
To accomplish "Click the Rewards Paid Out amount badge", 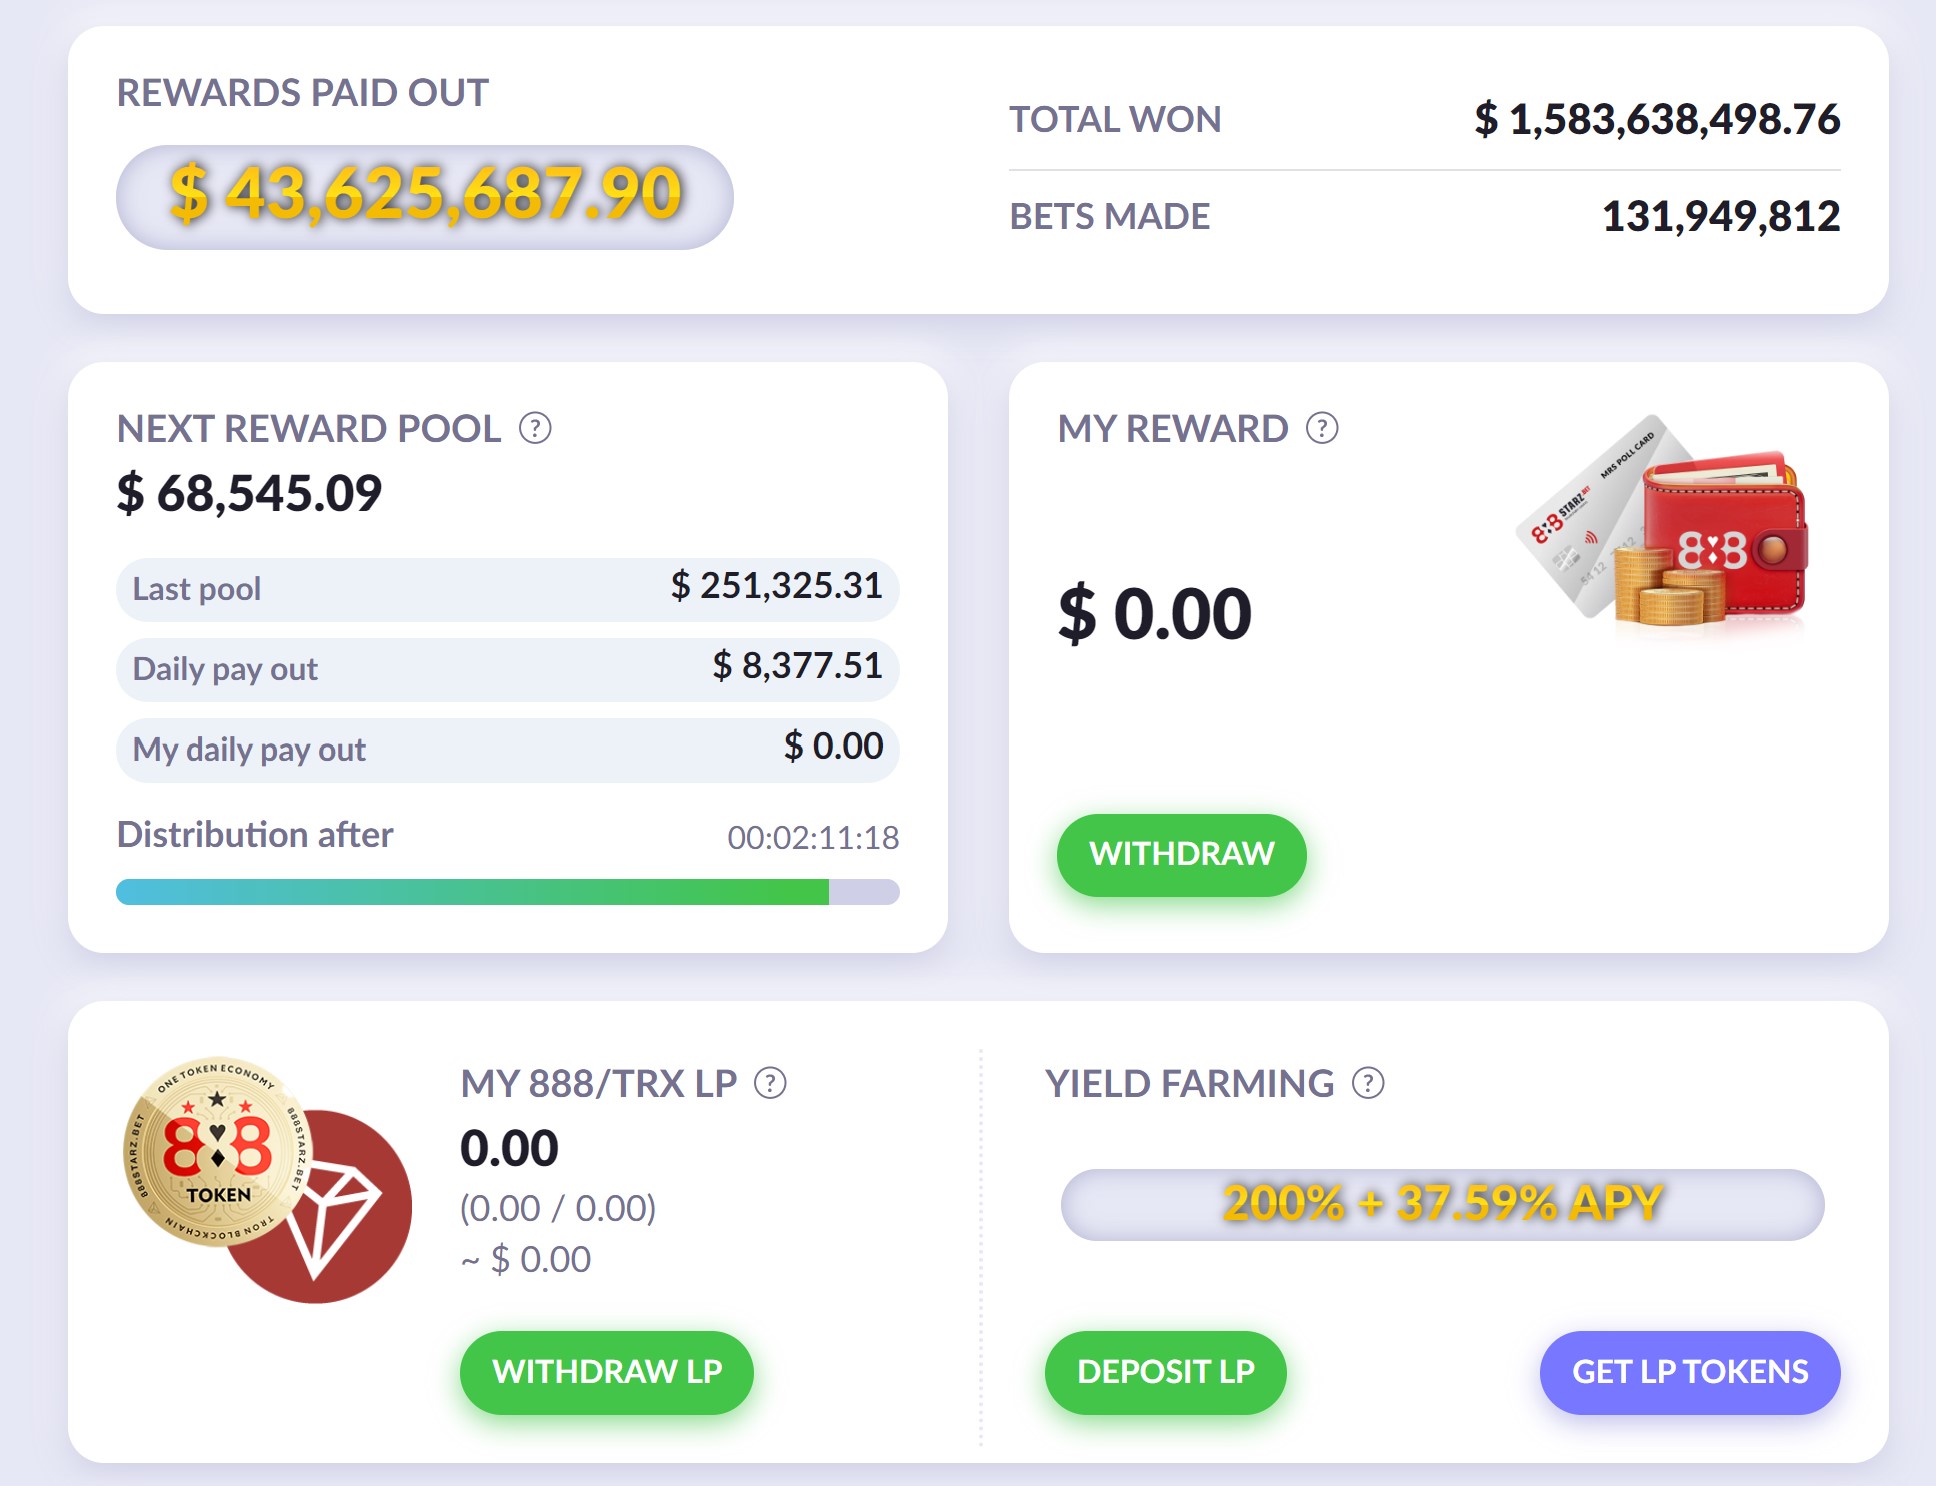I will (425, 197).
